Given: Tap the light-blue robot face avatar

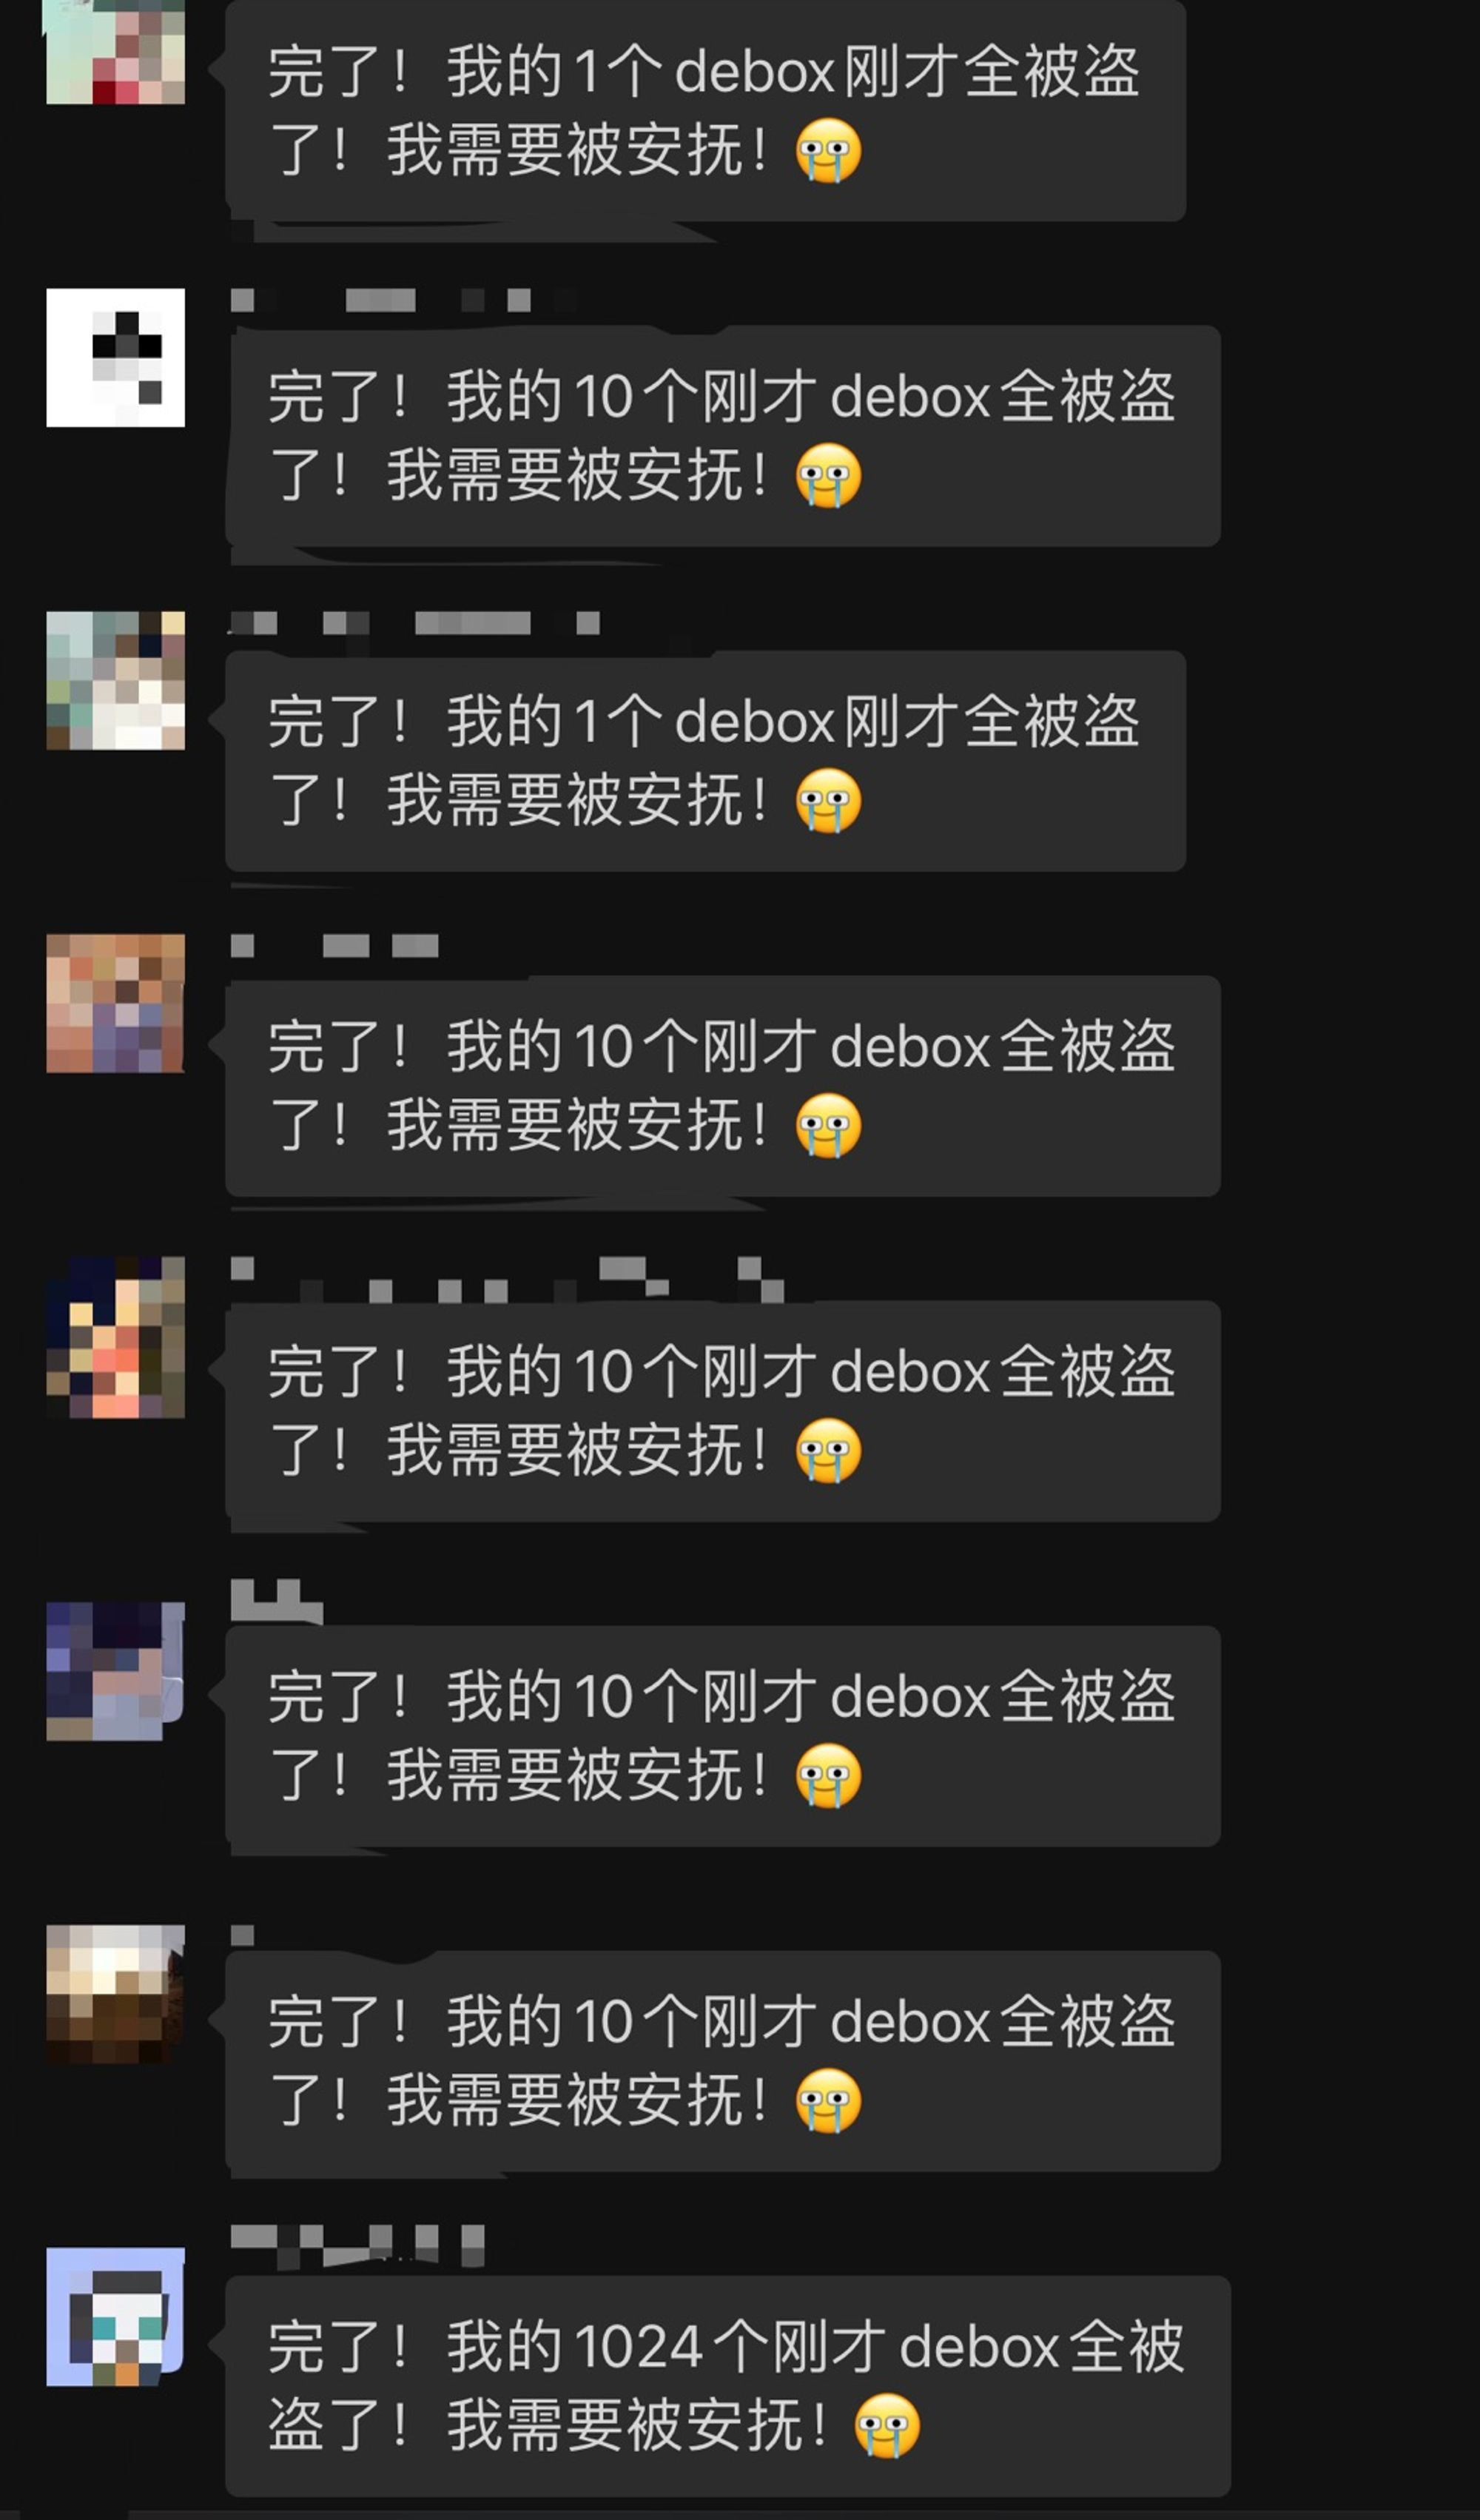Looking at the screenshot, I should point(115,2317).
